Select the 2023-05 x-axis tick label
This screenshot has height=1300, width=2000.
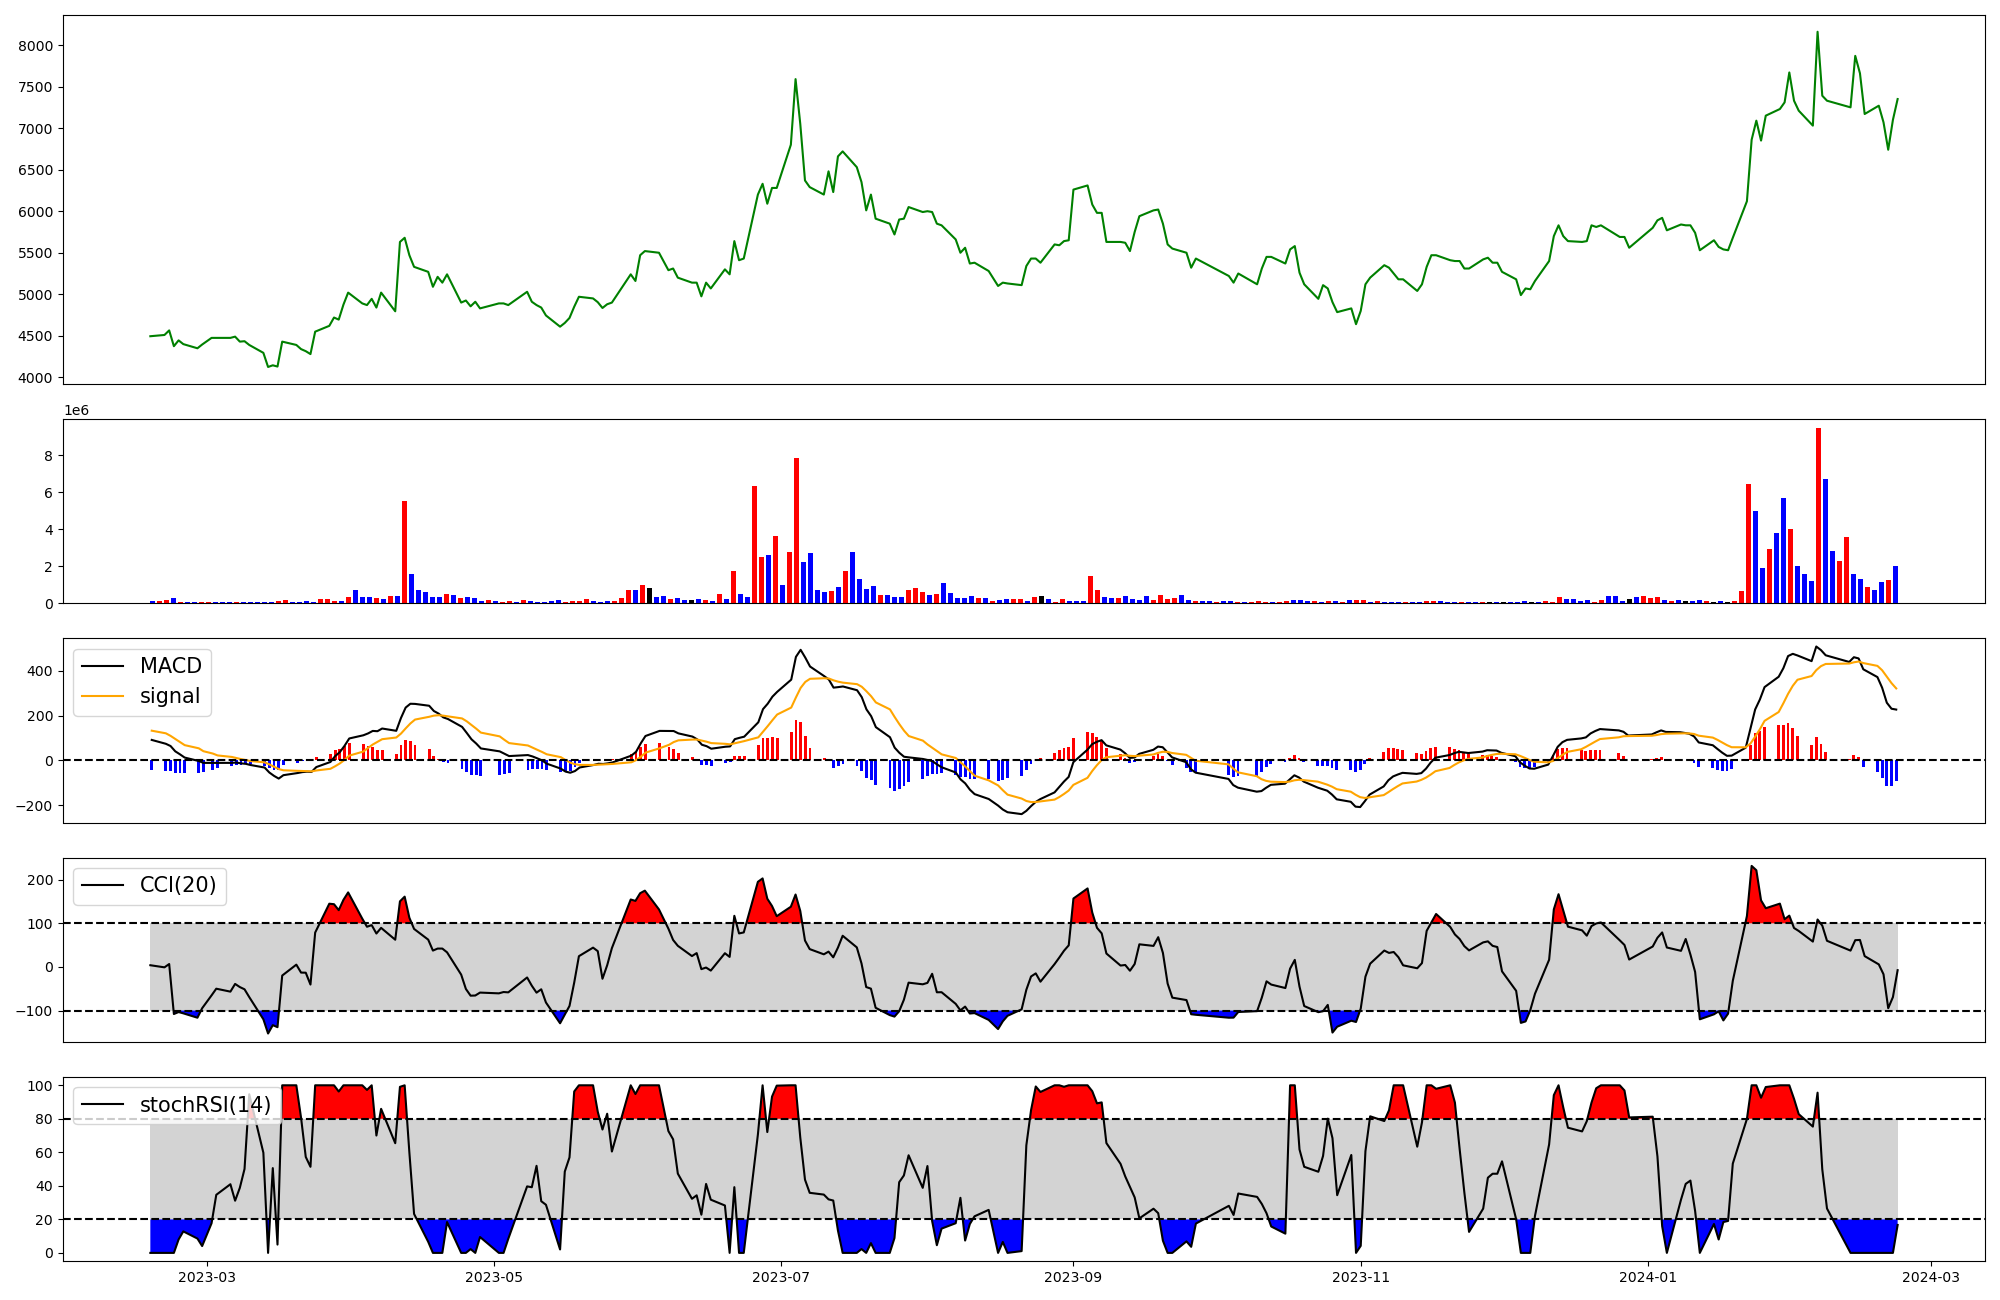[494, 1277]
